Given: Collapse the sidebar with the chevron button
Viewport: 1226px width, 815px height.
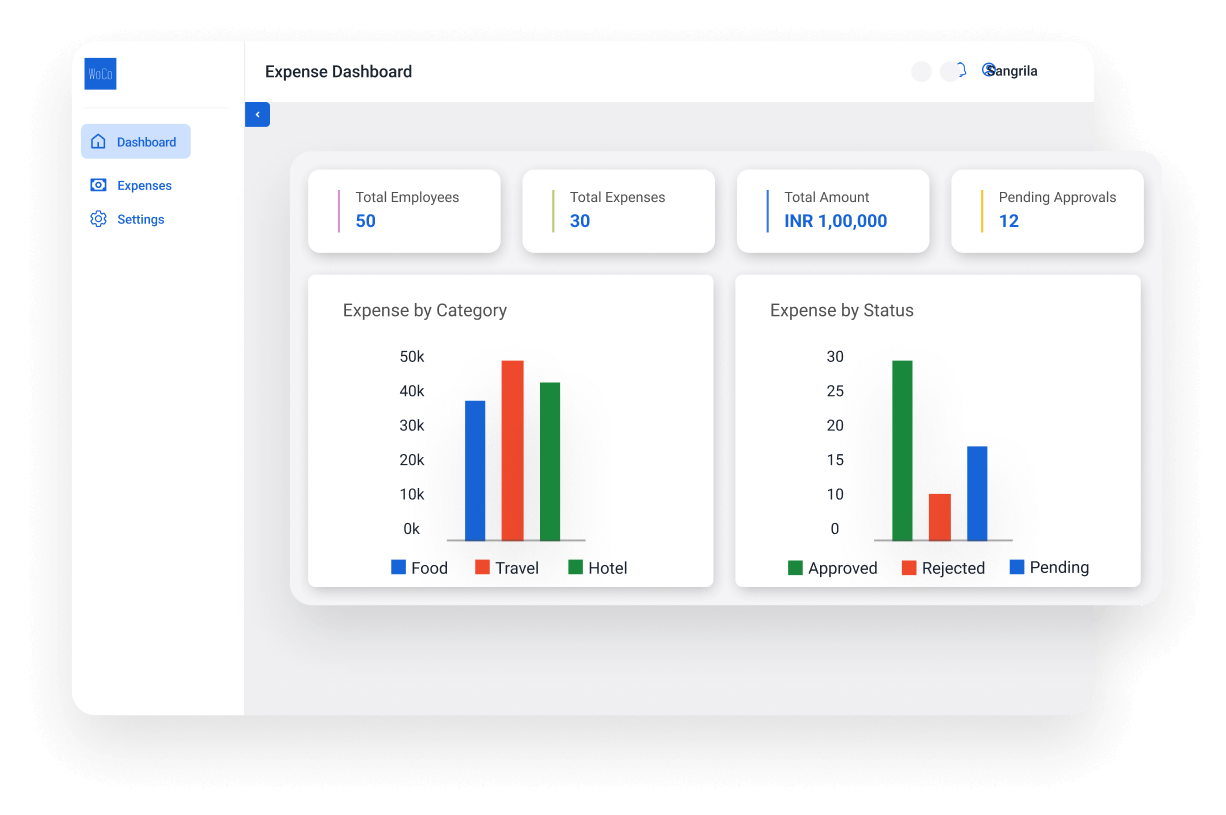Looking at the screenshot, I should click(257, 115).
